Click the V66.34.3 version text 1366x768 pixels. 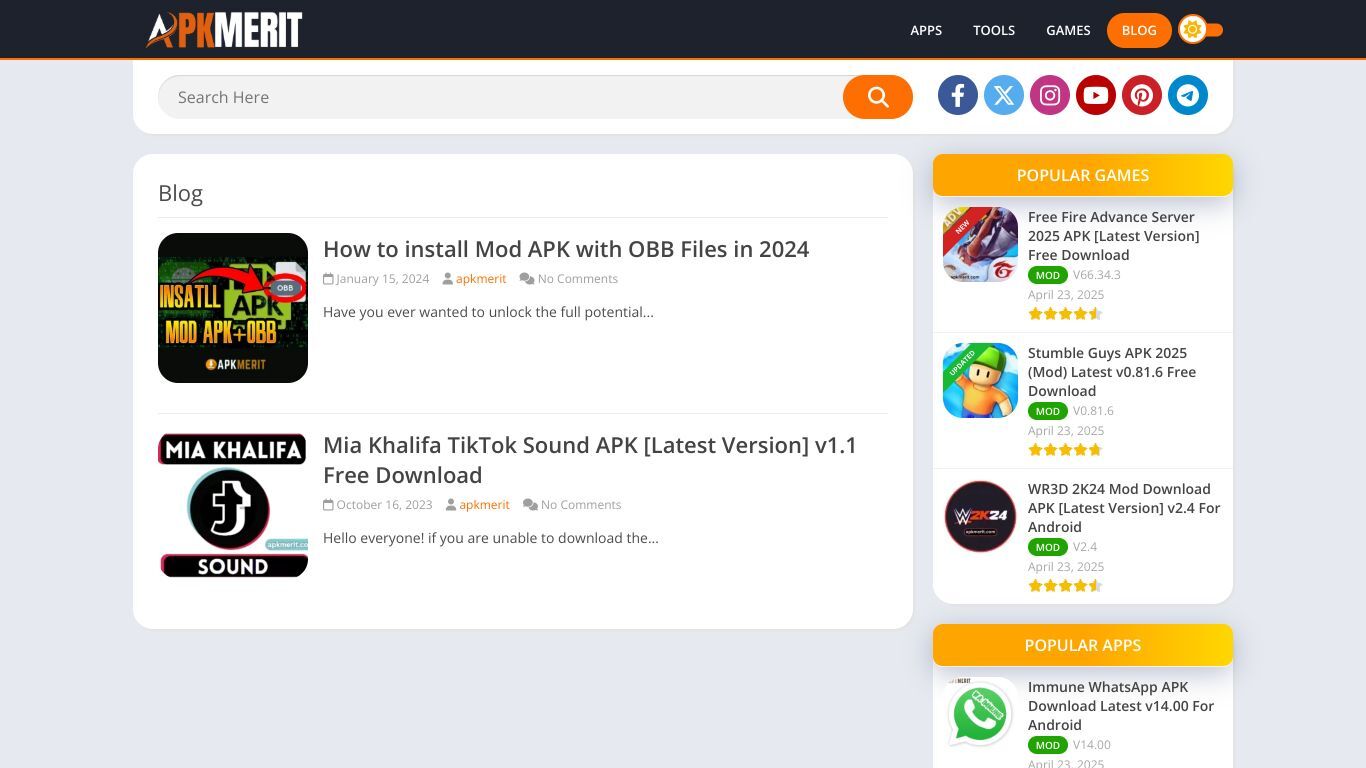pyautogui.click(x=1097, y=275)
